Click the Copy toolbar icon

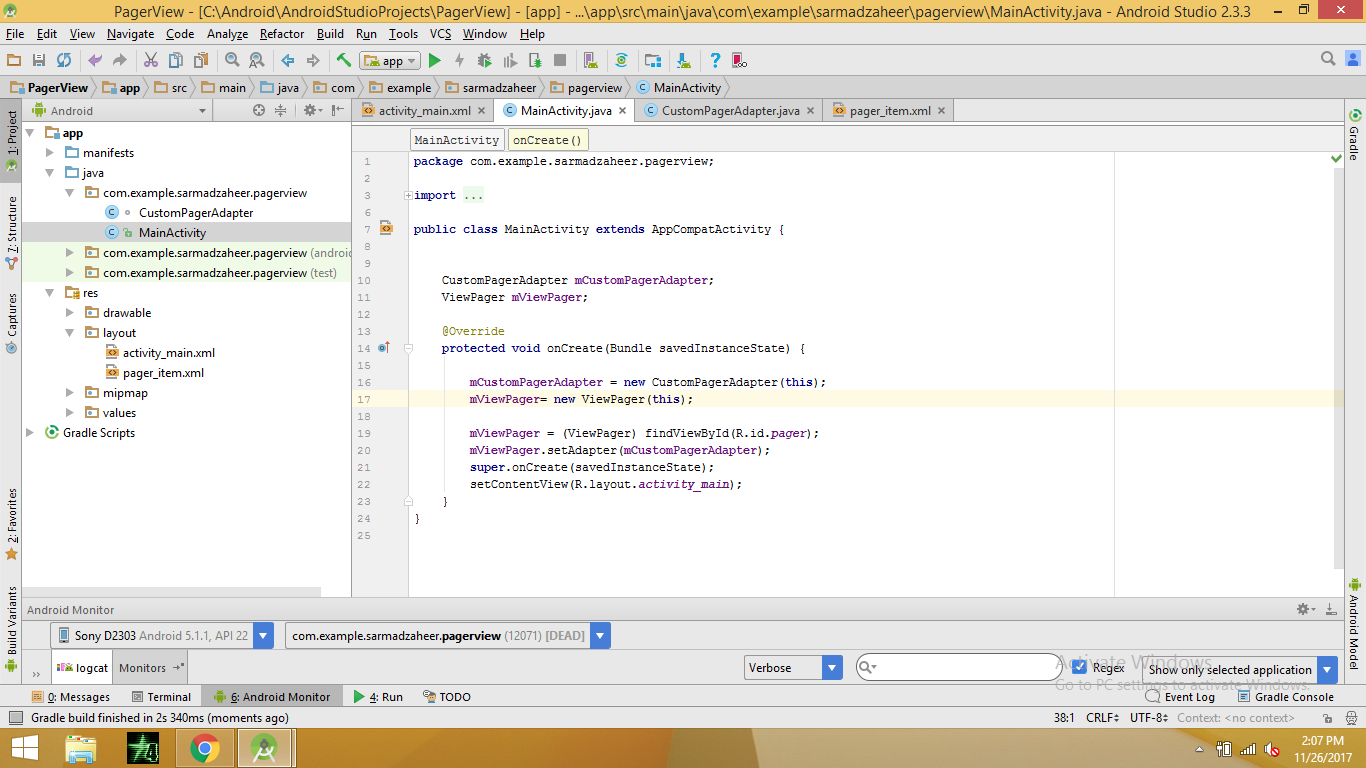(176, 61)
